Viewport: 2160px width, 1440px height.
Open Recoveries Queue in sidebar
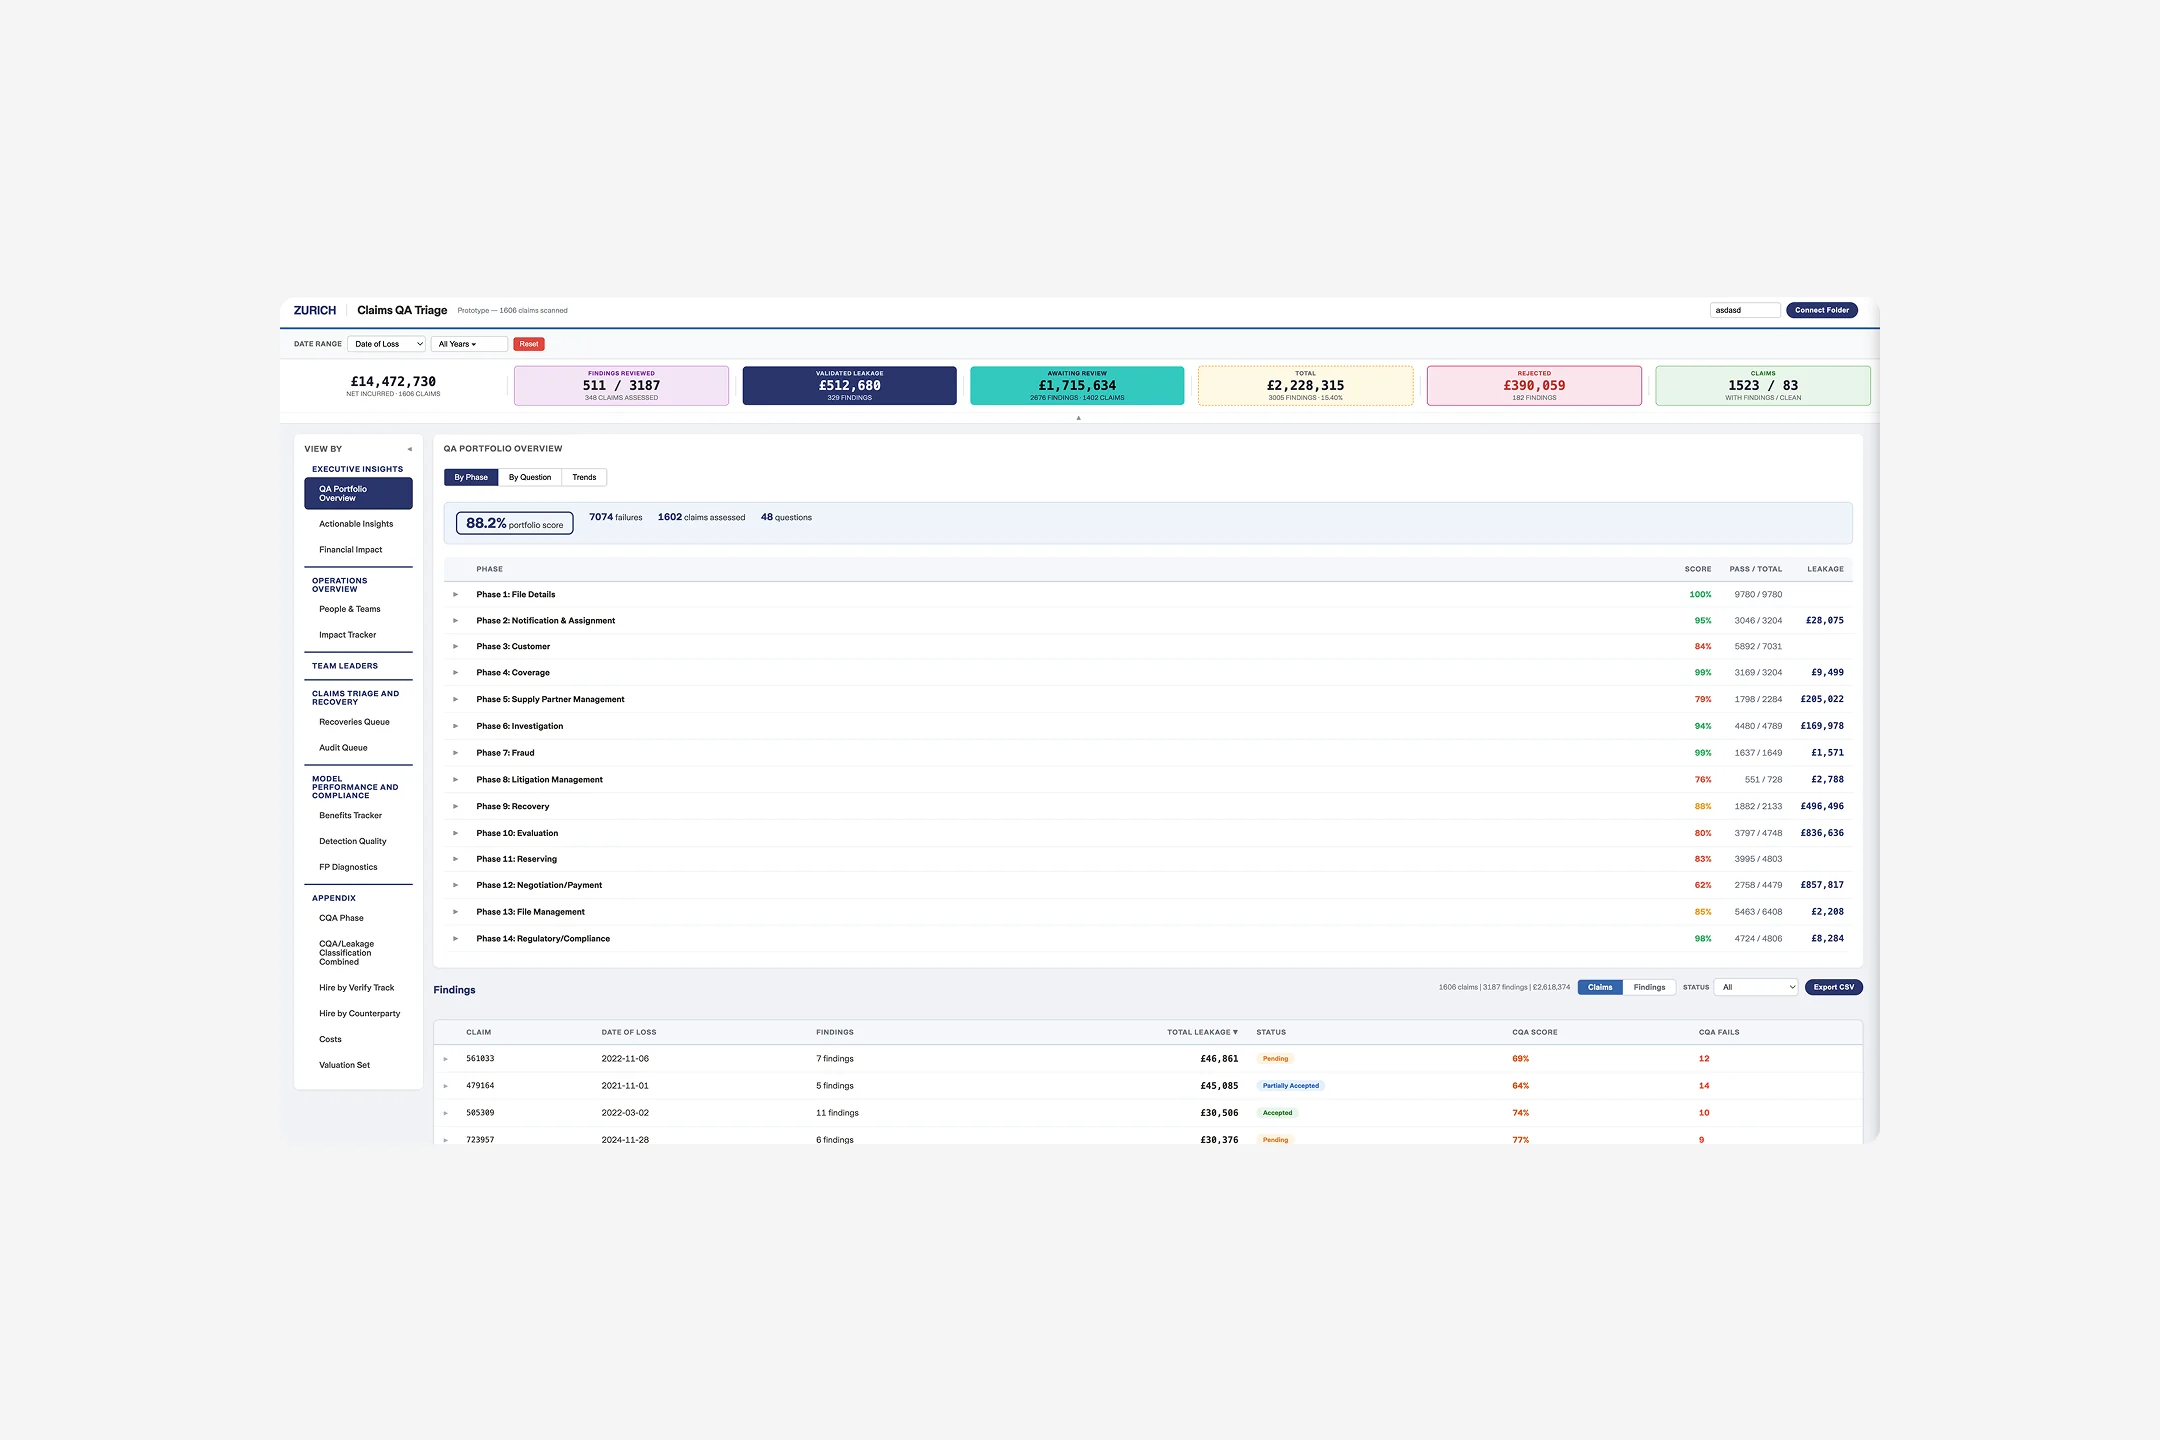pyautogui.click(x=355, y=722)
